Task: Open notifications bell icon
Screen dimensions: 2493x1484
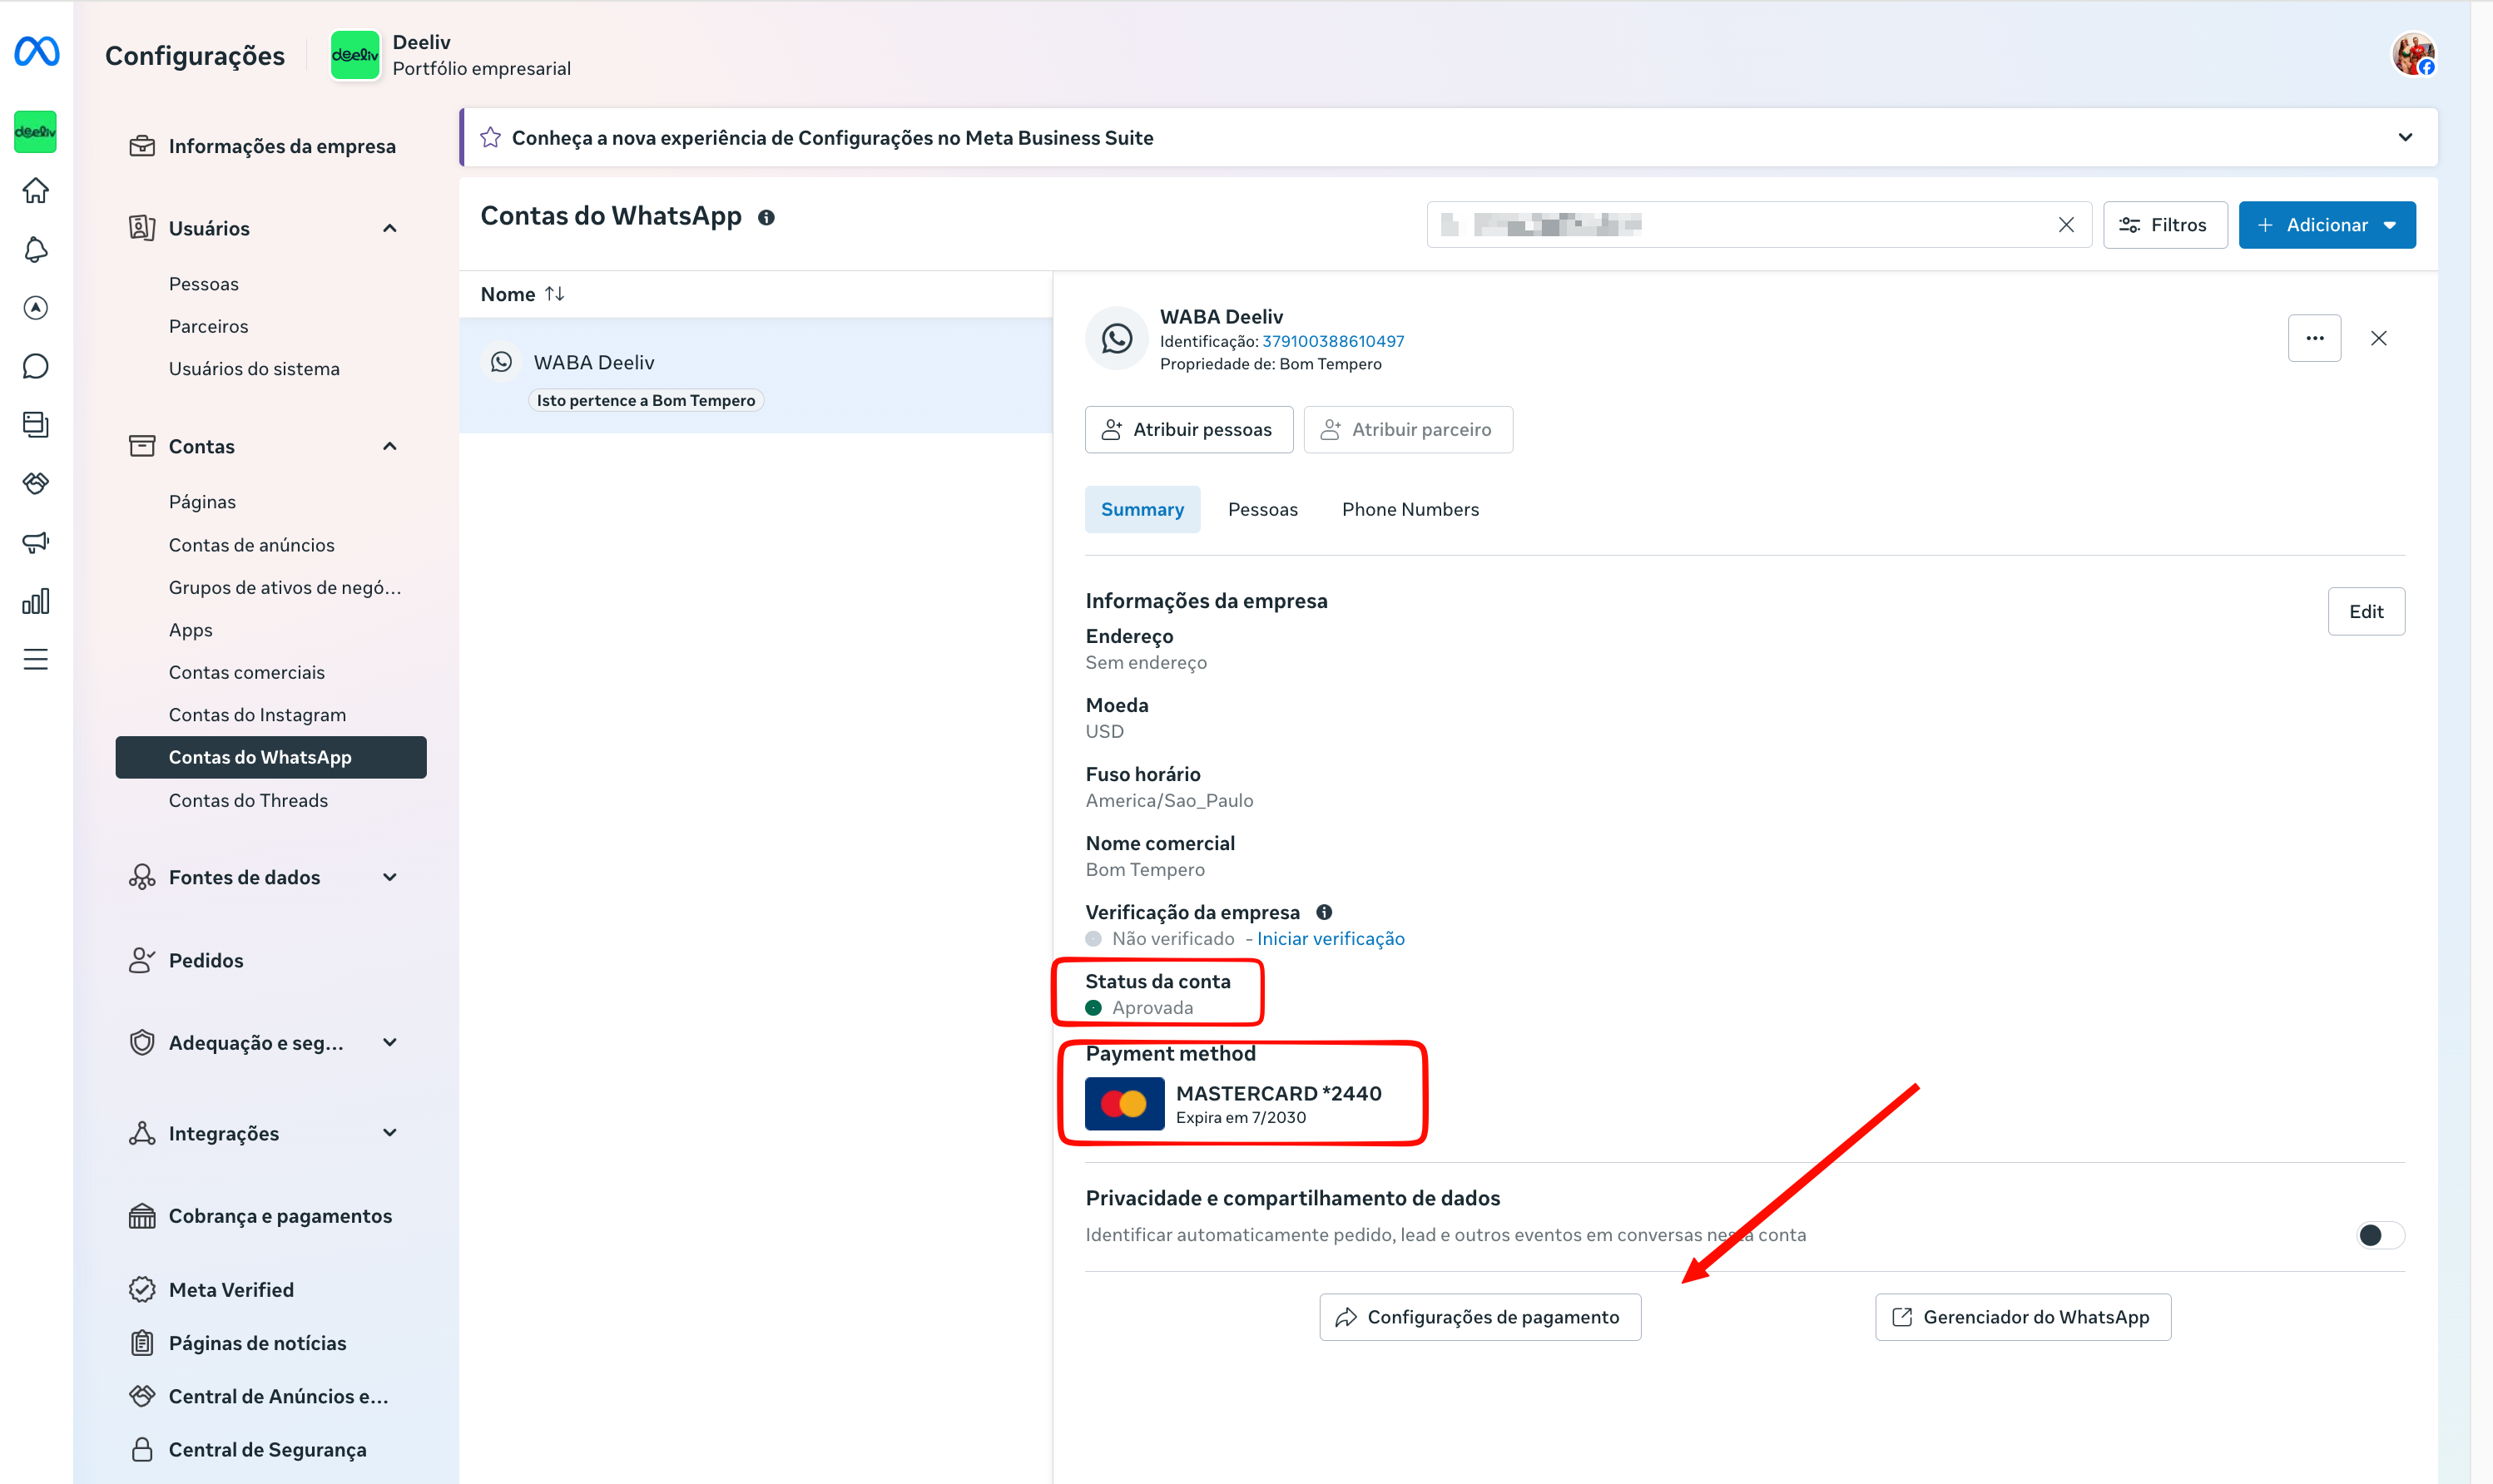Action: click(x=36, y=249)
